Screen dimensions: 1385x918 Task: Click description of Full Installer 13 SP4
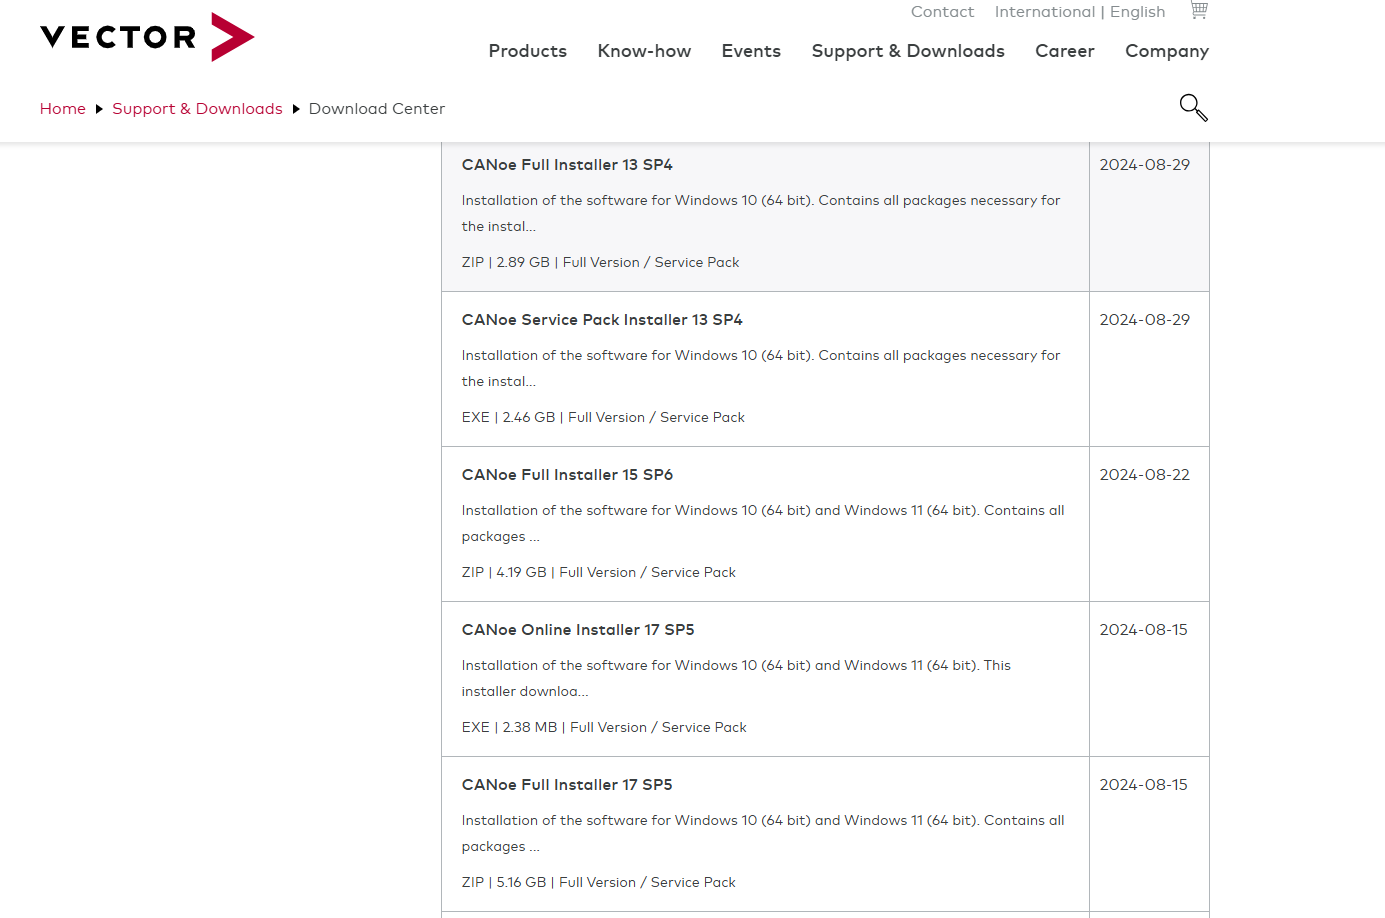pyautogui.click(x=761, y=213)
